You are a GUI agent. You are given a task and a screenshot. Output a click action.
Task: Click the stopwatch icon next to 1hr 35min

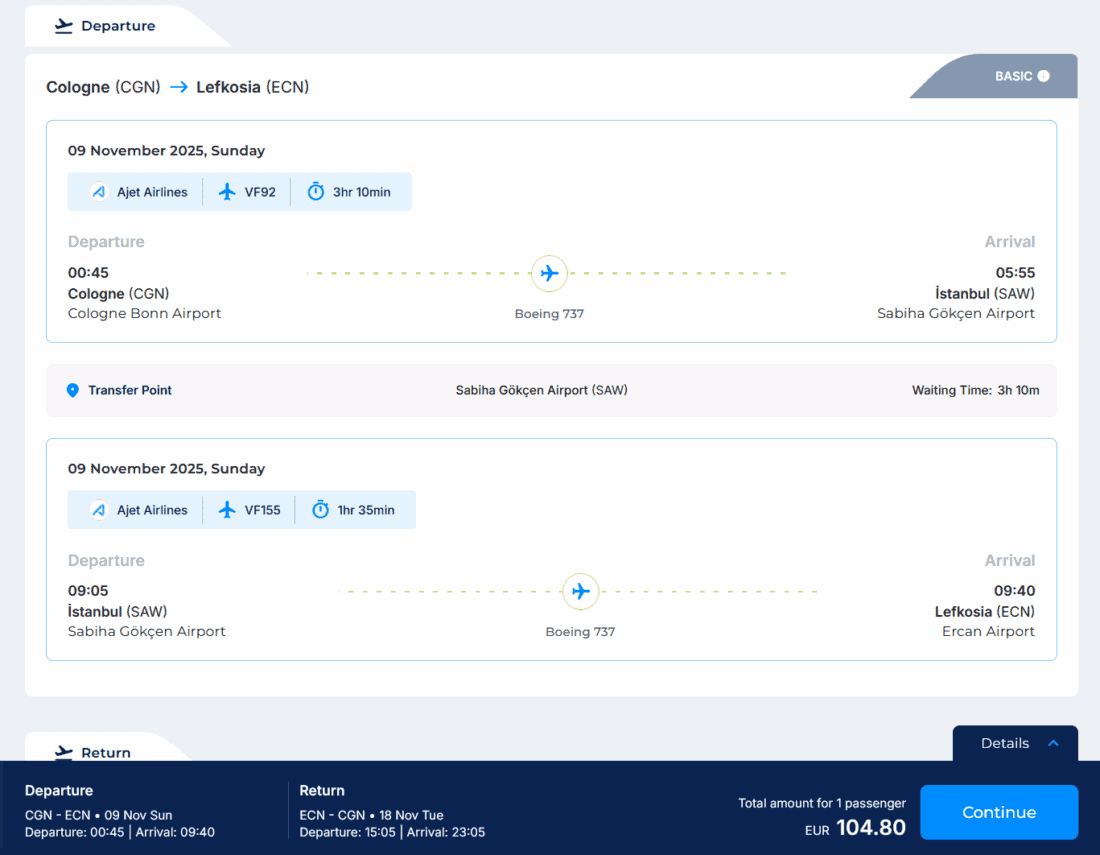coord(320,510)
